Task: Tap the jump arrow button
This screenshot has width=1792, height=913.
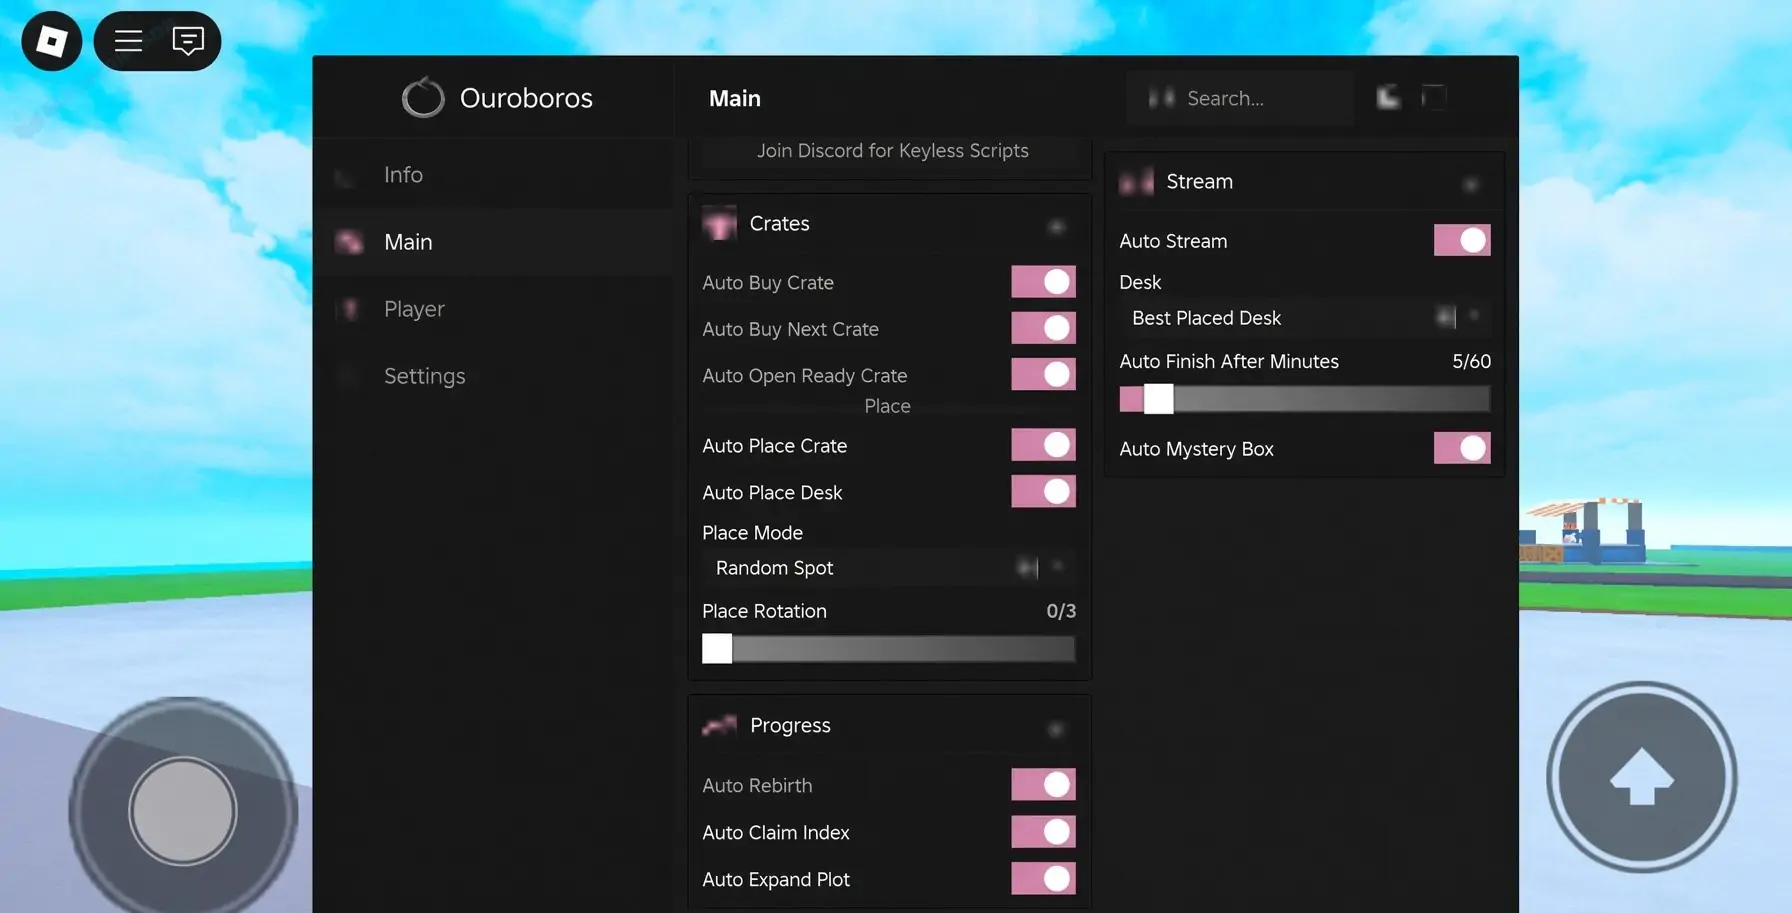Action: click(1642, 777)
